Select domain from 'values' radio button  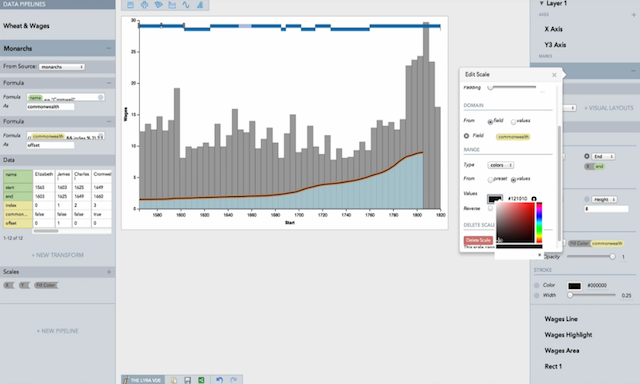[x=513, y=122]
